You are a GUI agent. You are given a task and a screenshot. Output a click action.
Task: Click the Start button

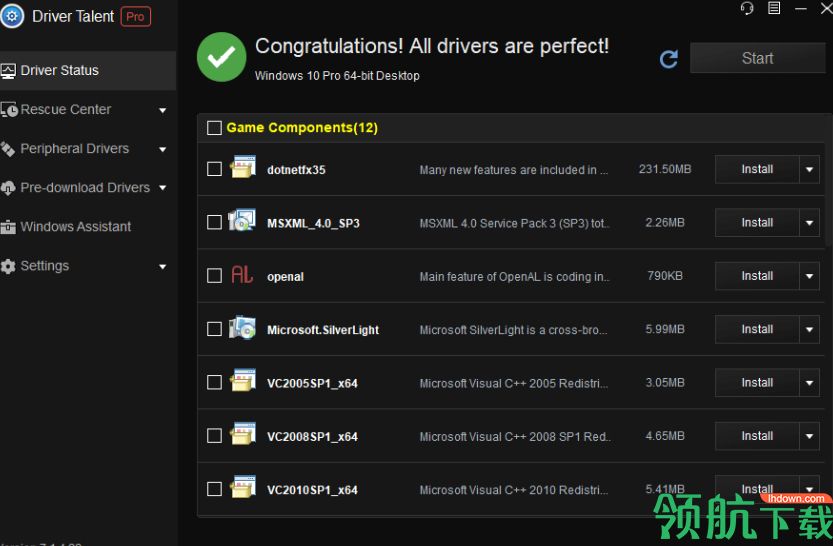(x=758, y=58)
